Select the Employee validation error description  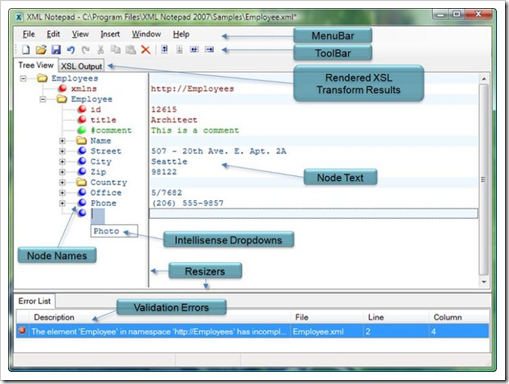coord(159,332)
